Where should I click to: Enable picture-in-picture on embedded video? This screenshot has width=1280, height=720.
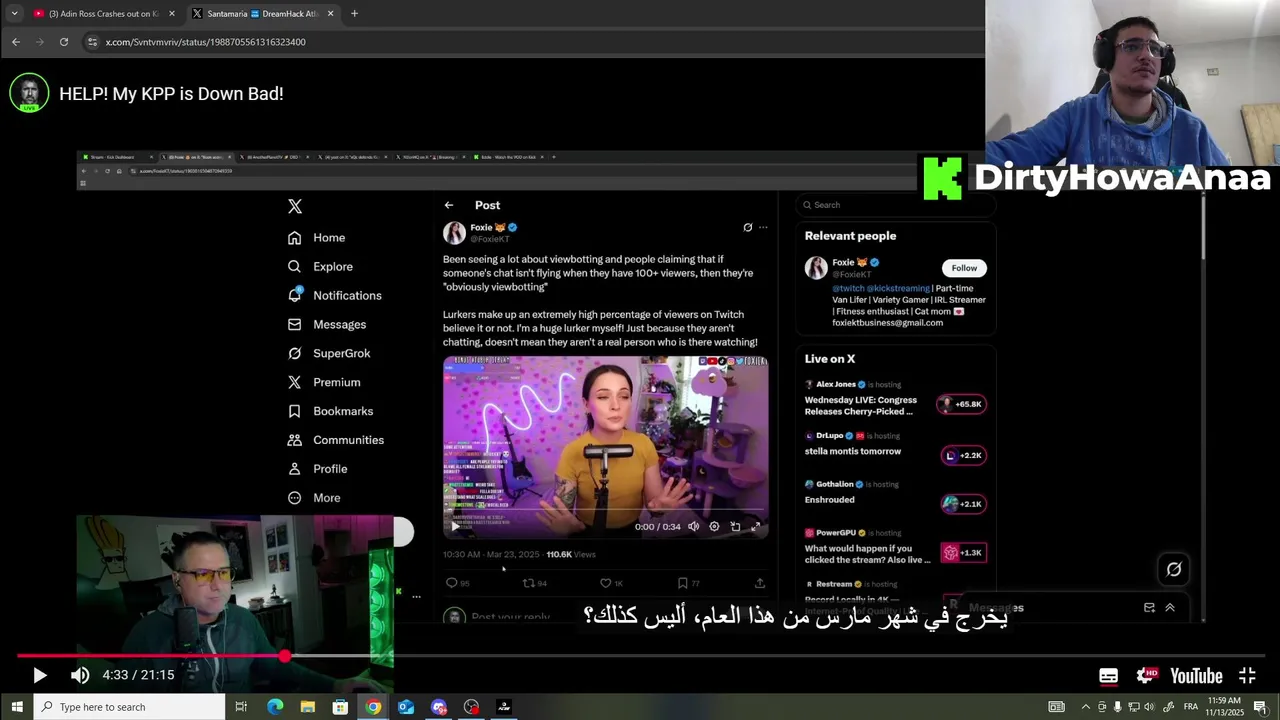(735, 526)
